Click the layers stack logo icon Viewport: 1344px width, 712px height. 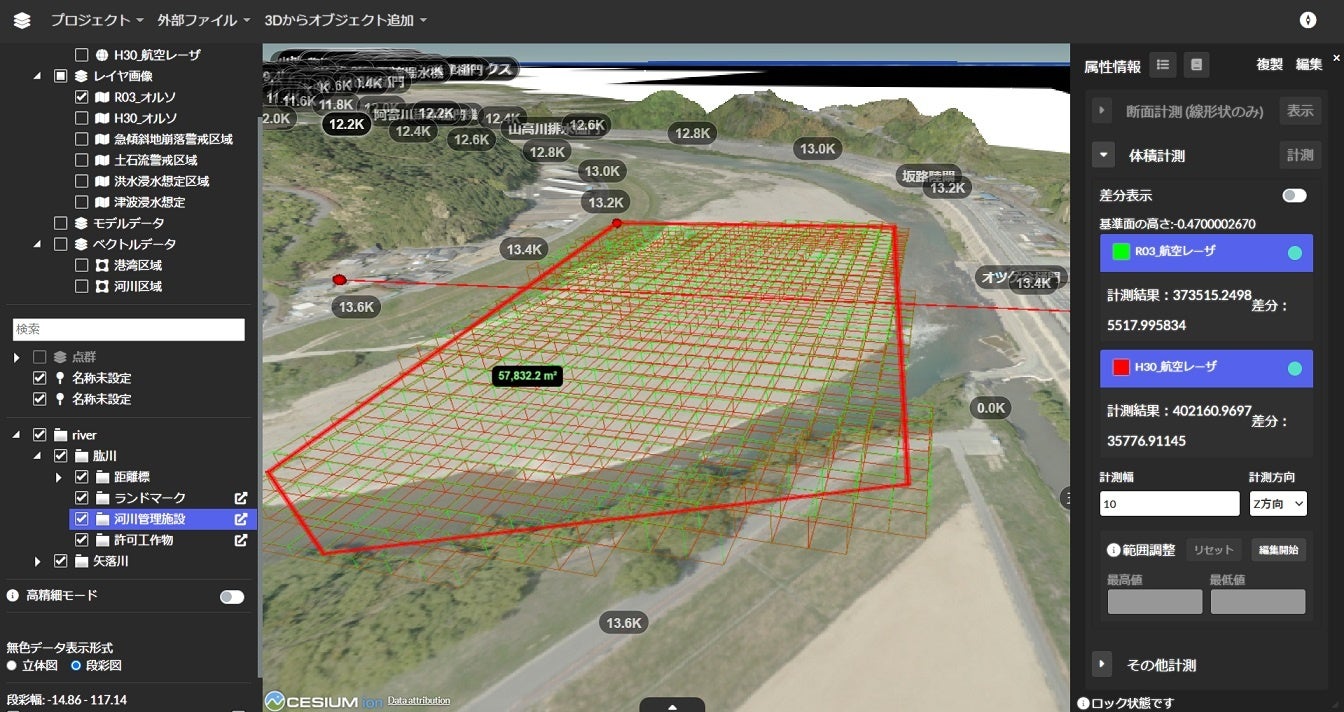coord(22,20)
